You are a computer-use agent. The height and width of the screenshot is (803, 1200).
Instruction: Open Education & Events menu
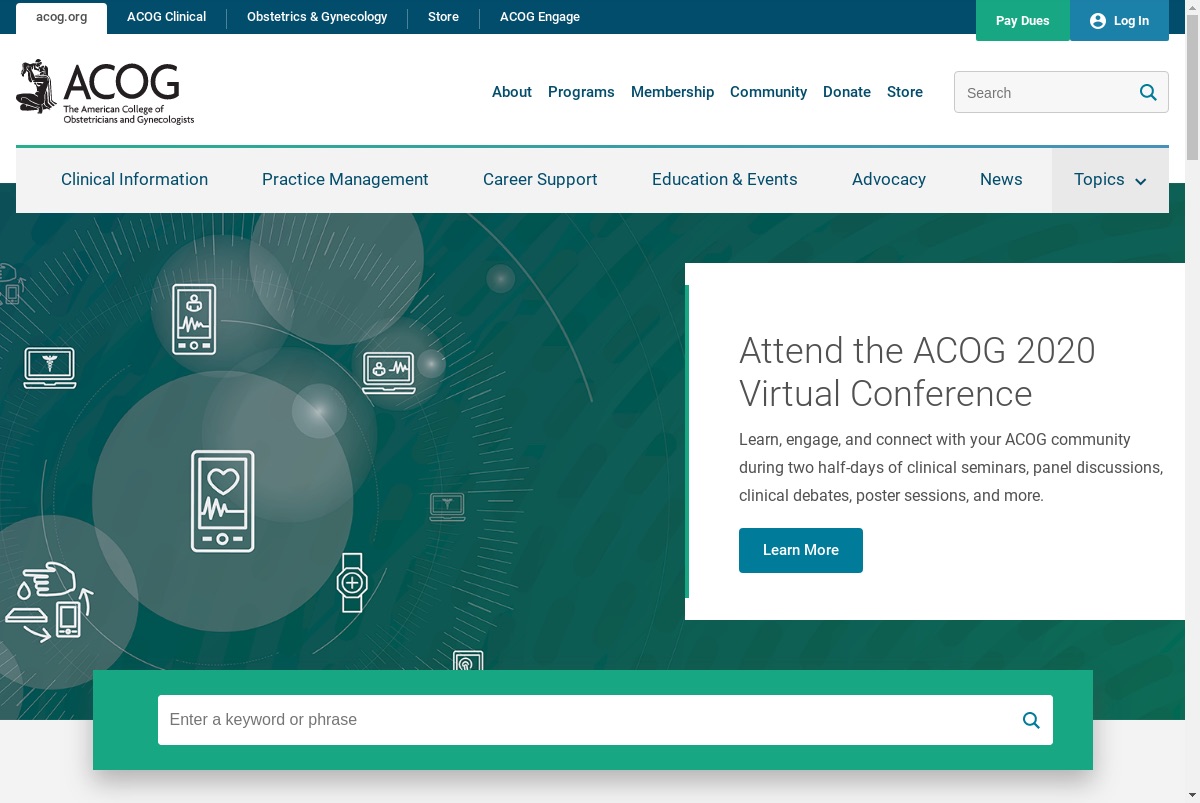(725, 180)
